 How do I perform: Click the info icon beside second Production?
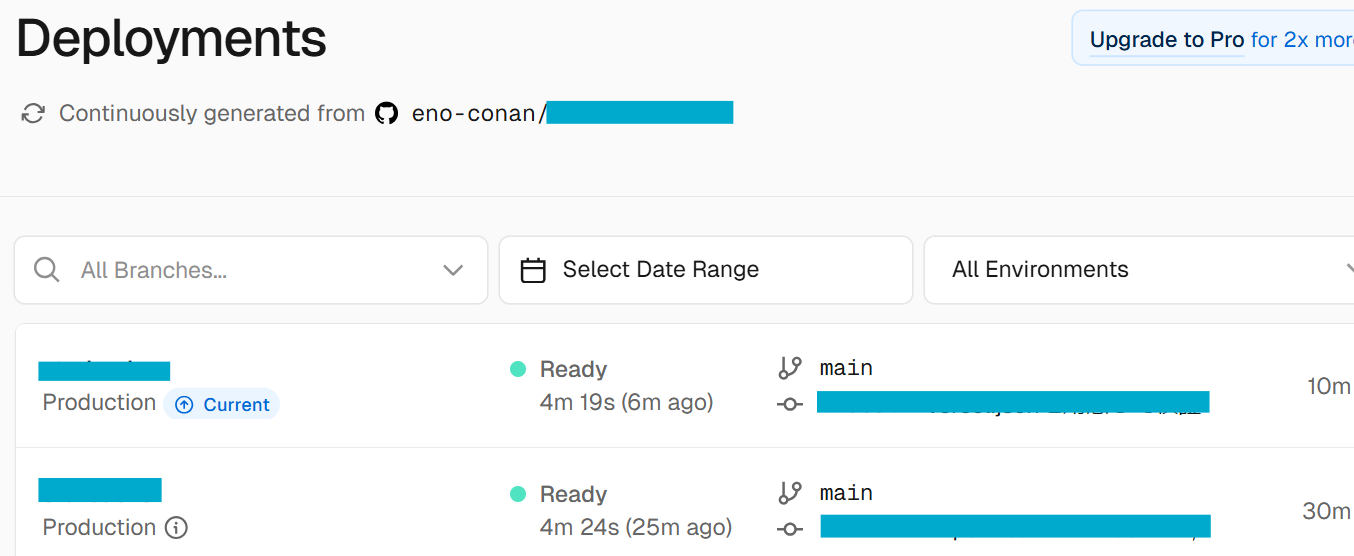click(176, 527)
